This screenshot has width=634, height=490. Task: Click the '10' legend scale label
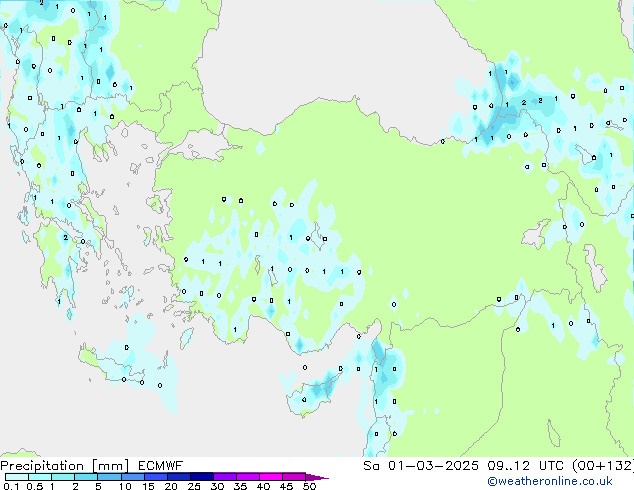125,486
